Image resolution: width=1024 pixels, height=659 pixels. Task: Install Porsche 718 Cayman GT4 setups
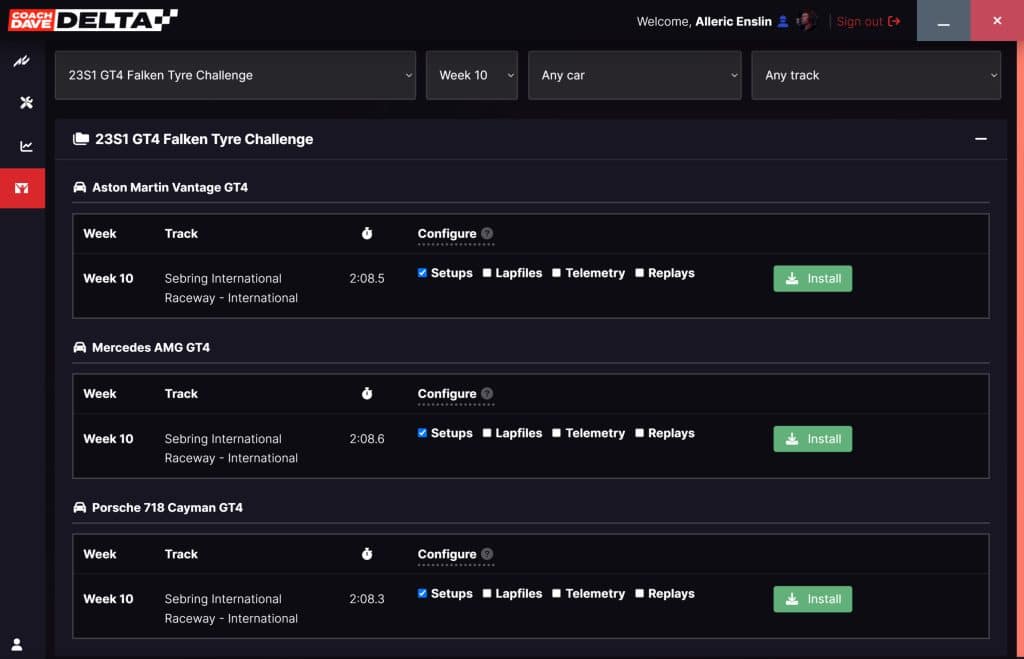pos(812,599)
